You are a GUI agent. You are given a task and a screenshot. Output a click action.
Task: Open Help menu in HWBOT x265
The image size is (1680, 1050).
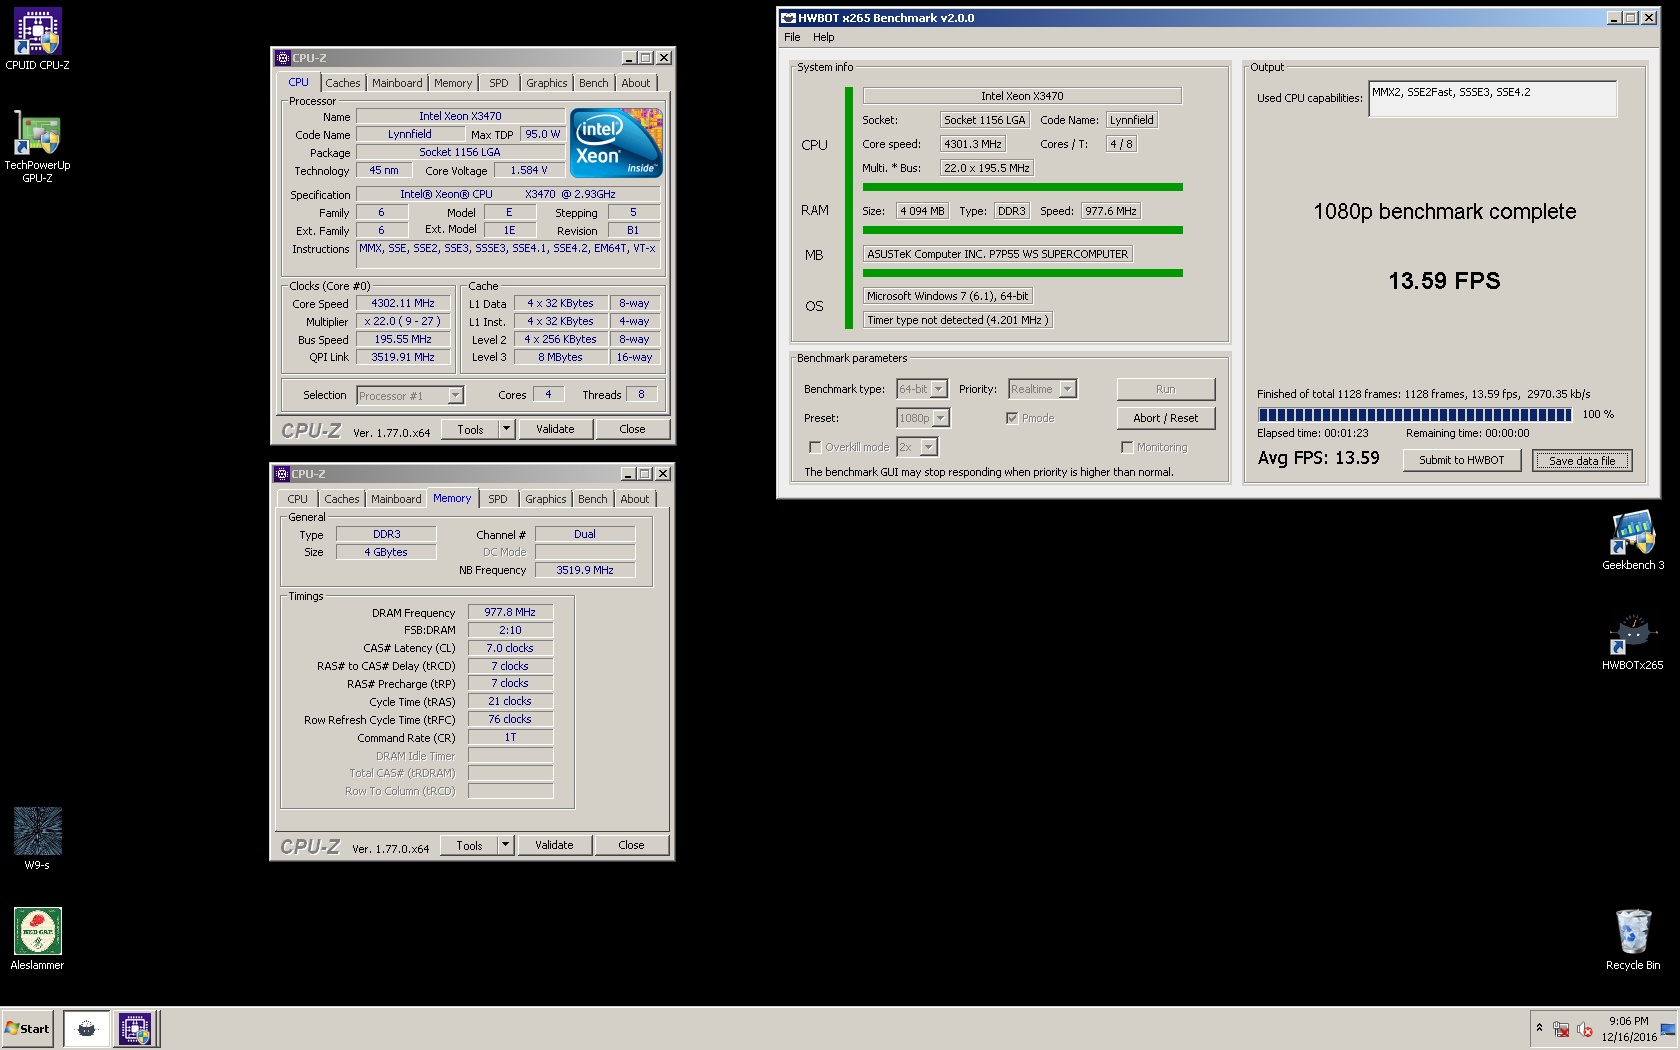824,37
